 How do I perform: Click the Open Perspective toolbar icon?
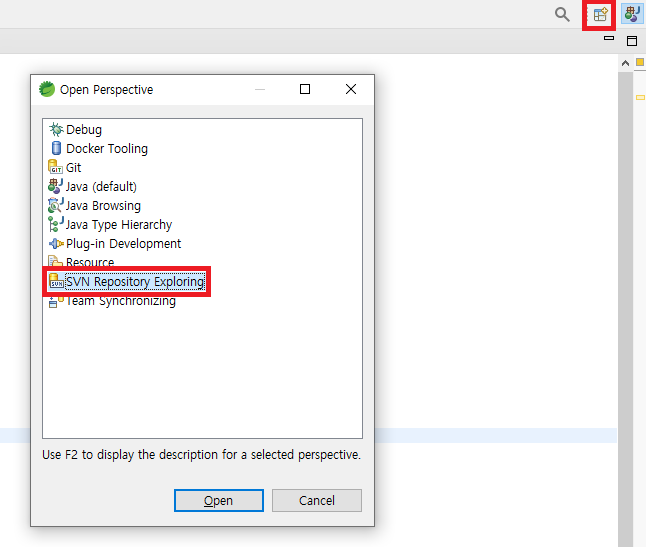point(600,14)
